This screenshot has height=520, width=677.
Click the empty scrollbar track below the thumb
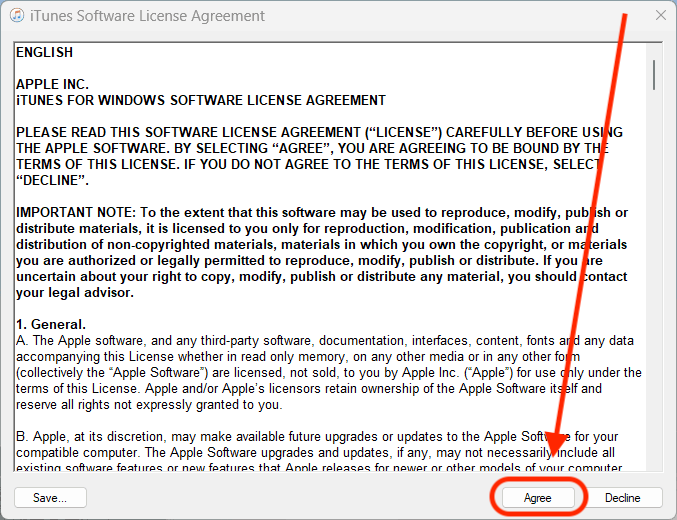coord(654,300)
